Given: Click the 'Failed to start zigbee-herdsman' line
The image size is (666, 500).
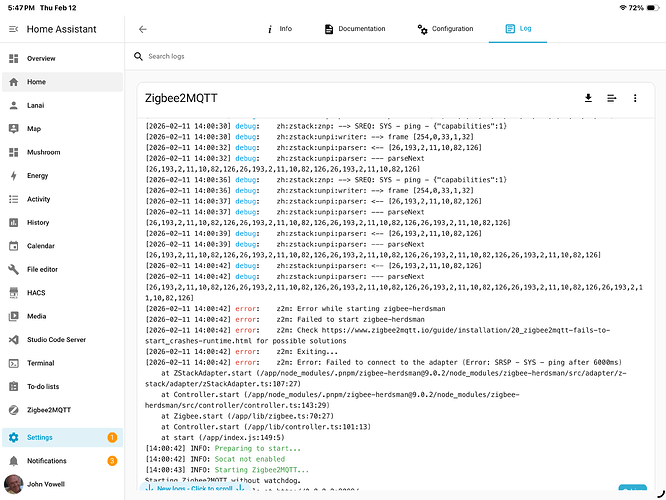Looking at the screenshot, I should [x=285, y=319].
